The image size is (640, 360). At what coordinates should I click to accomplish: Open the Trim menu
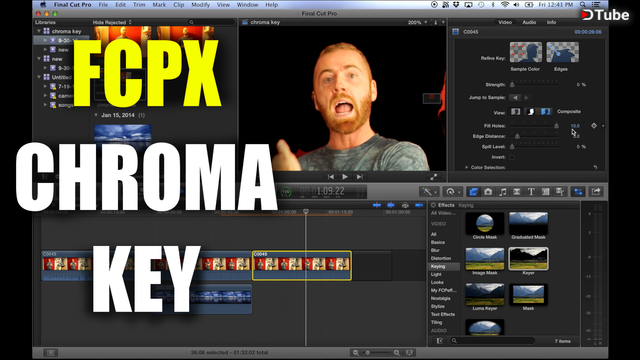click(x=139, y=5)
